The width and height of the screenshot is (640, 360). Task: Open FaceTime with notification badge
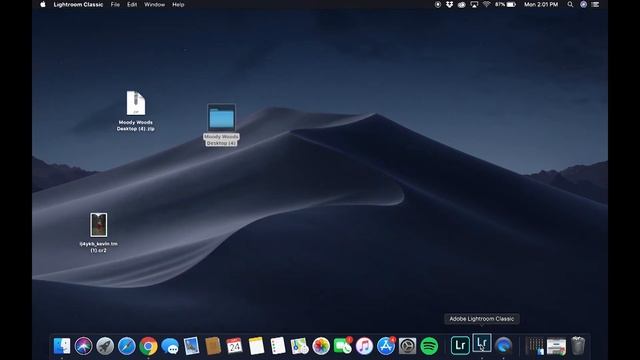[x=343, y=346]
